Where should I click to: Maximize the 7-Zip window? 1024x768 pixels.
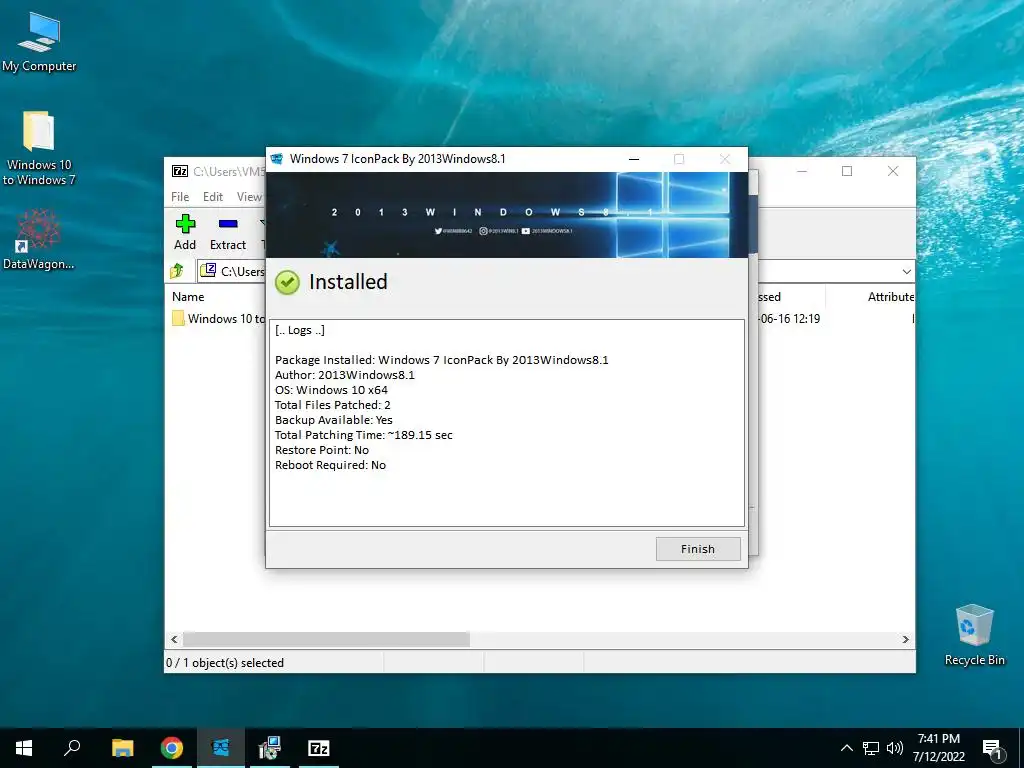point(847,171)
